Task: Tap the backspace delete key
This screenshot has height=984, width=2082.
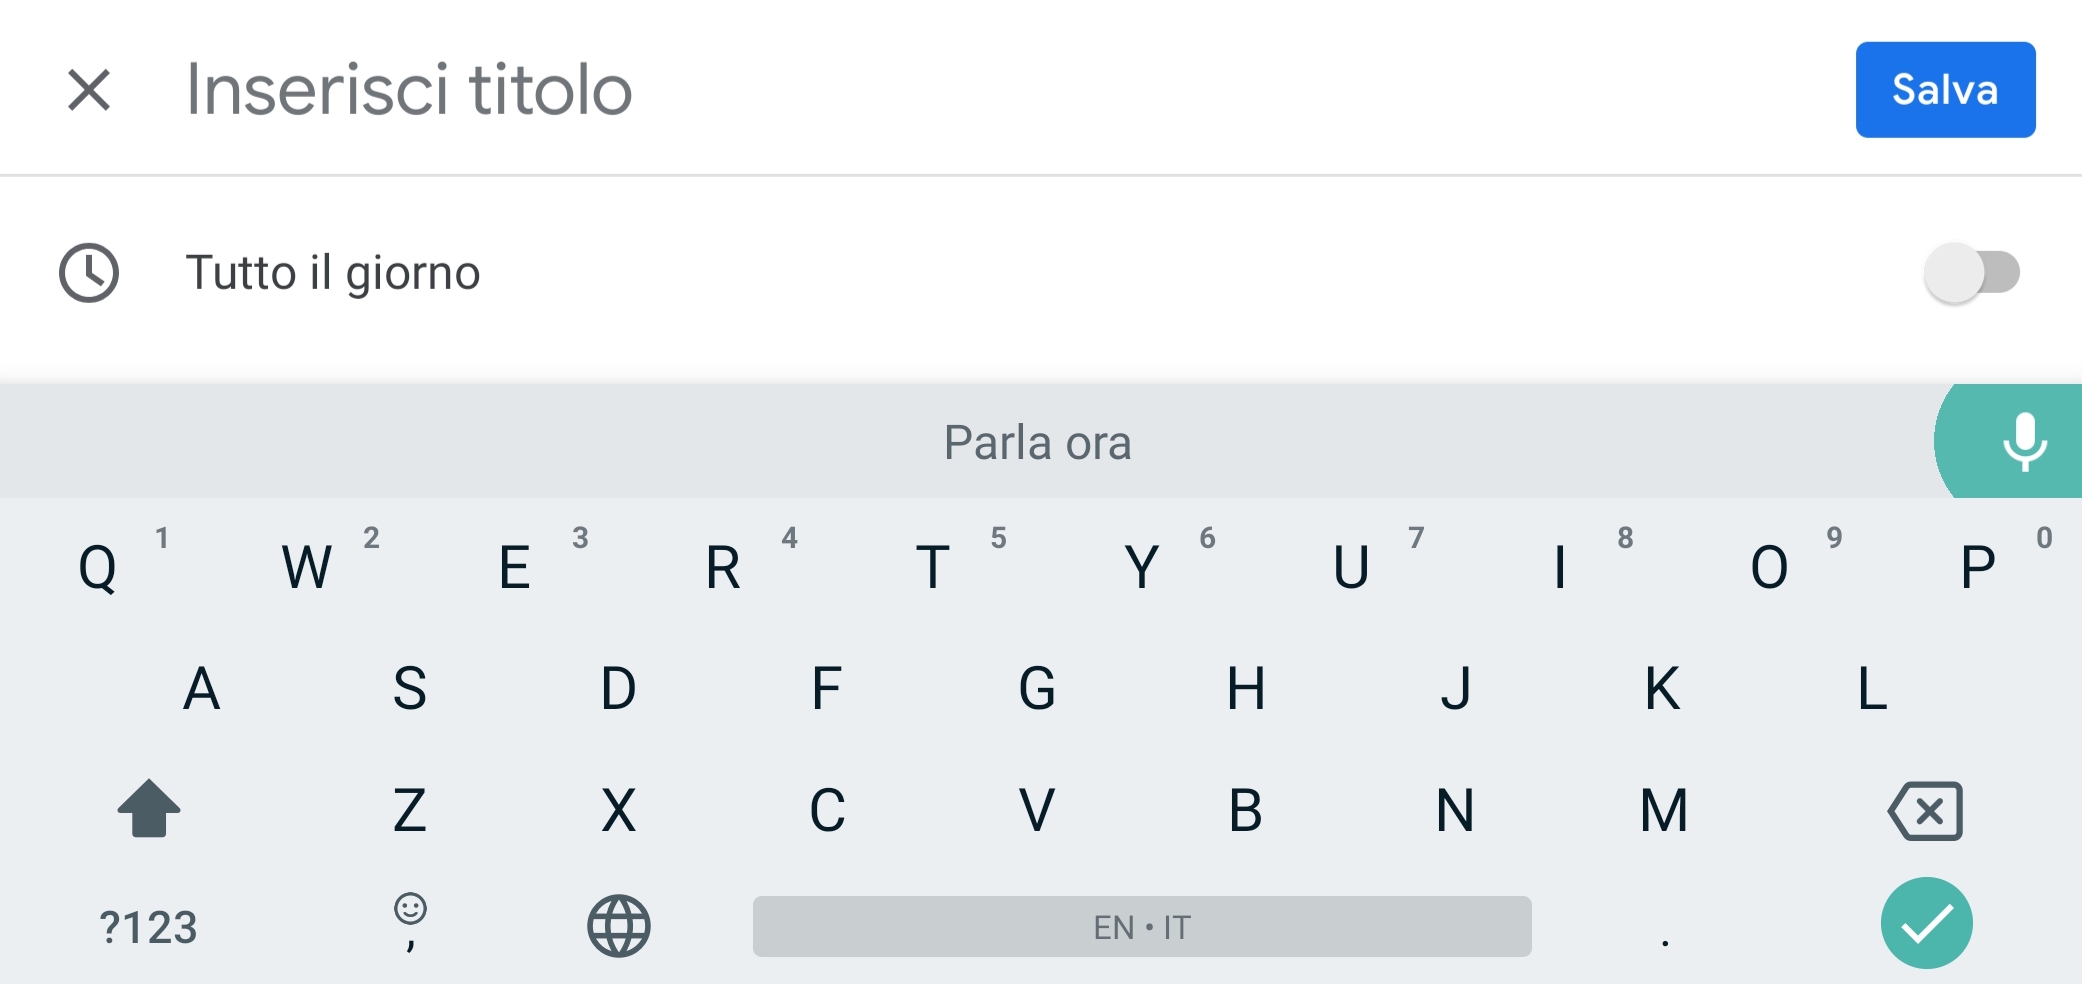Action: [x=1925, y=810]
